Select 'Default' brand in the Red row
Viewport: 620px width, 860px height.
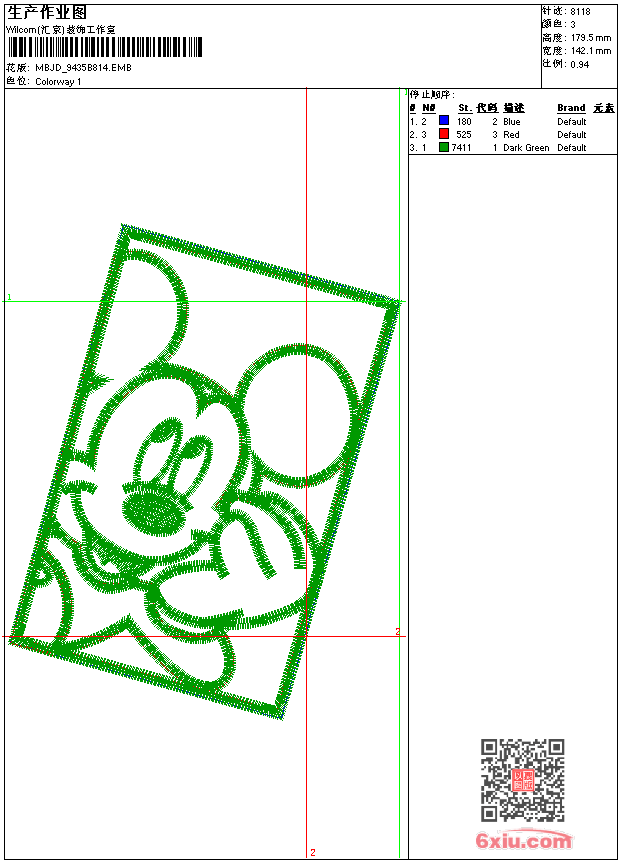pos(572,134)
